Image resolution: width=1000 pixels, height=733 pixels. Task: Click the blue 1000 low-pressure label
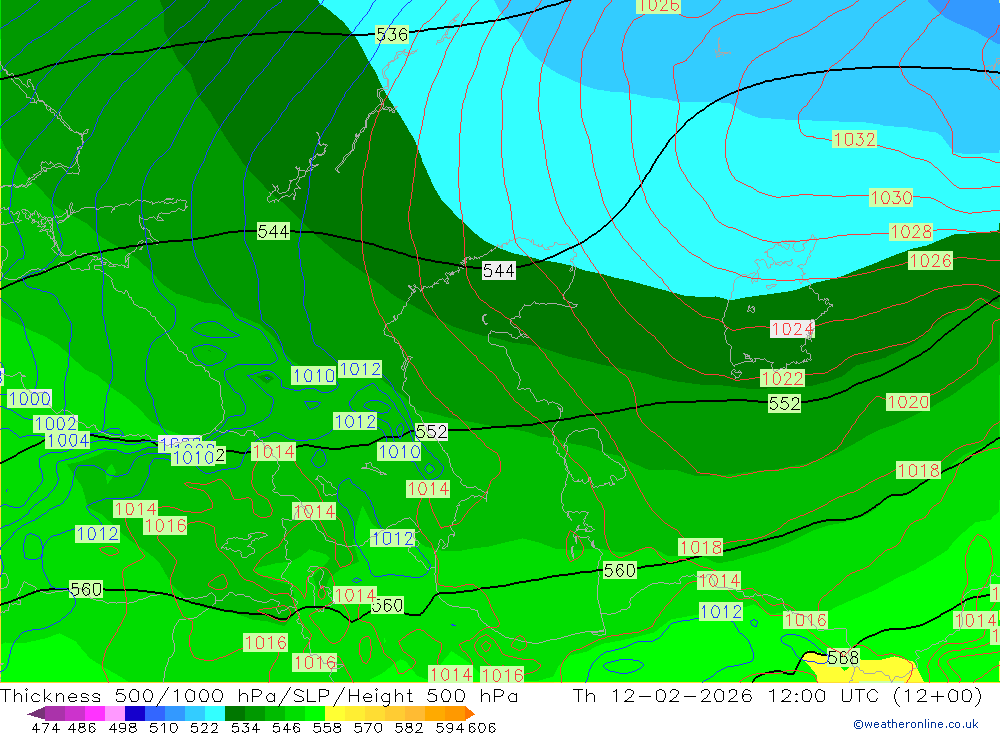pos(29,399)
